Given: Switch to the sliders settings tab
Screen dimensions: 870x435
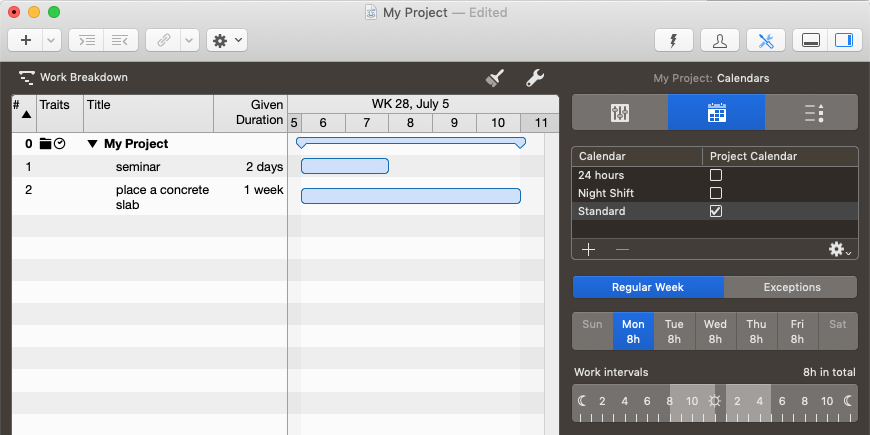Looking at the screenshot, I should pos(620,113).
